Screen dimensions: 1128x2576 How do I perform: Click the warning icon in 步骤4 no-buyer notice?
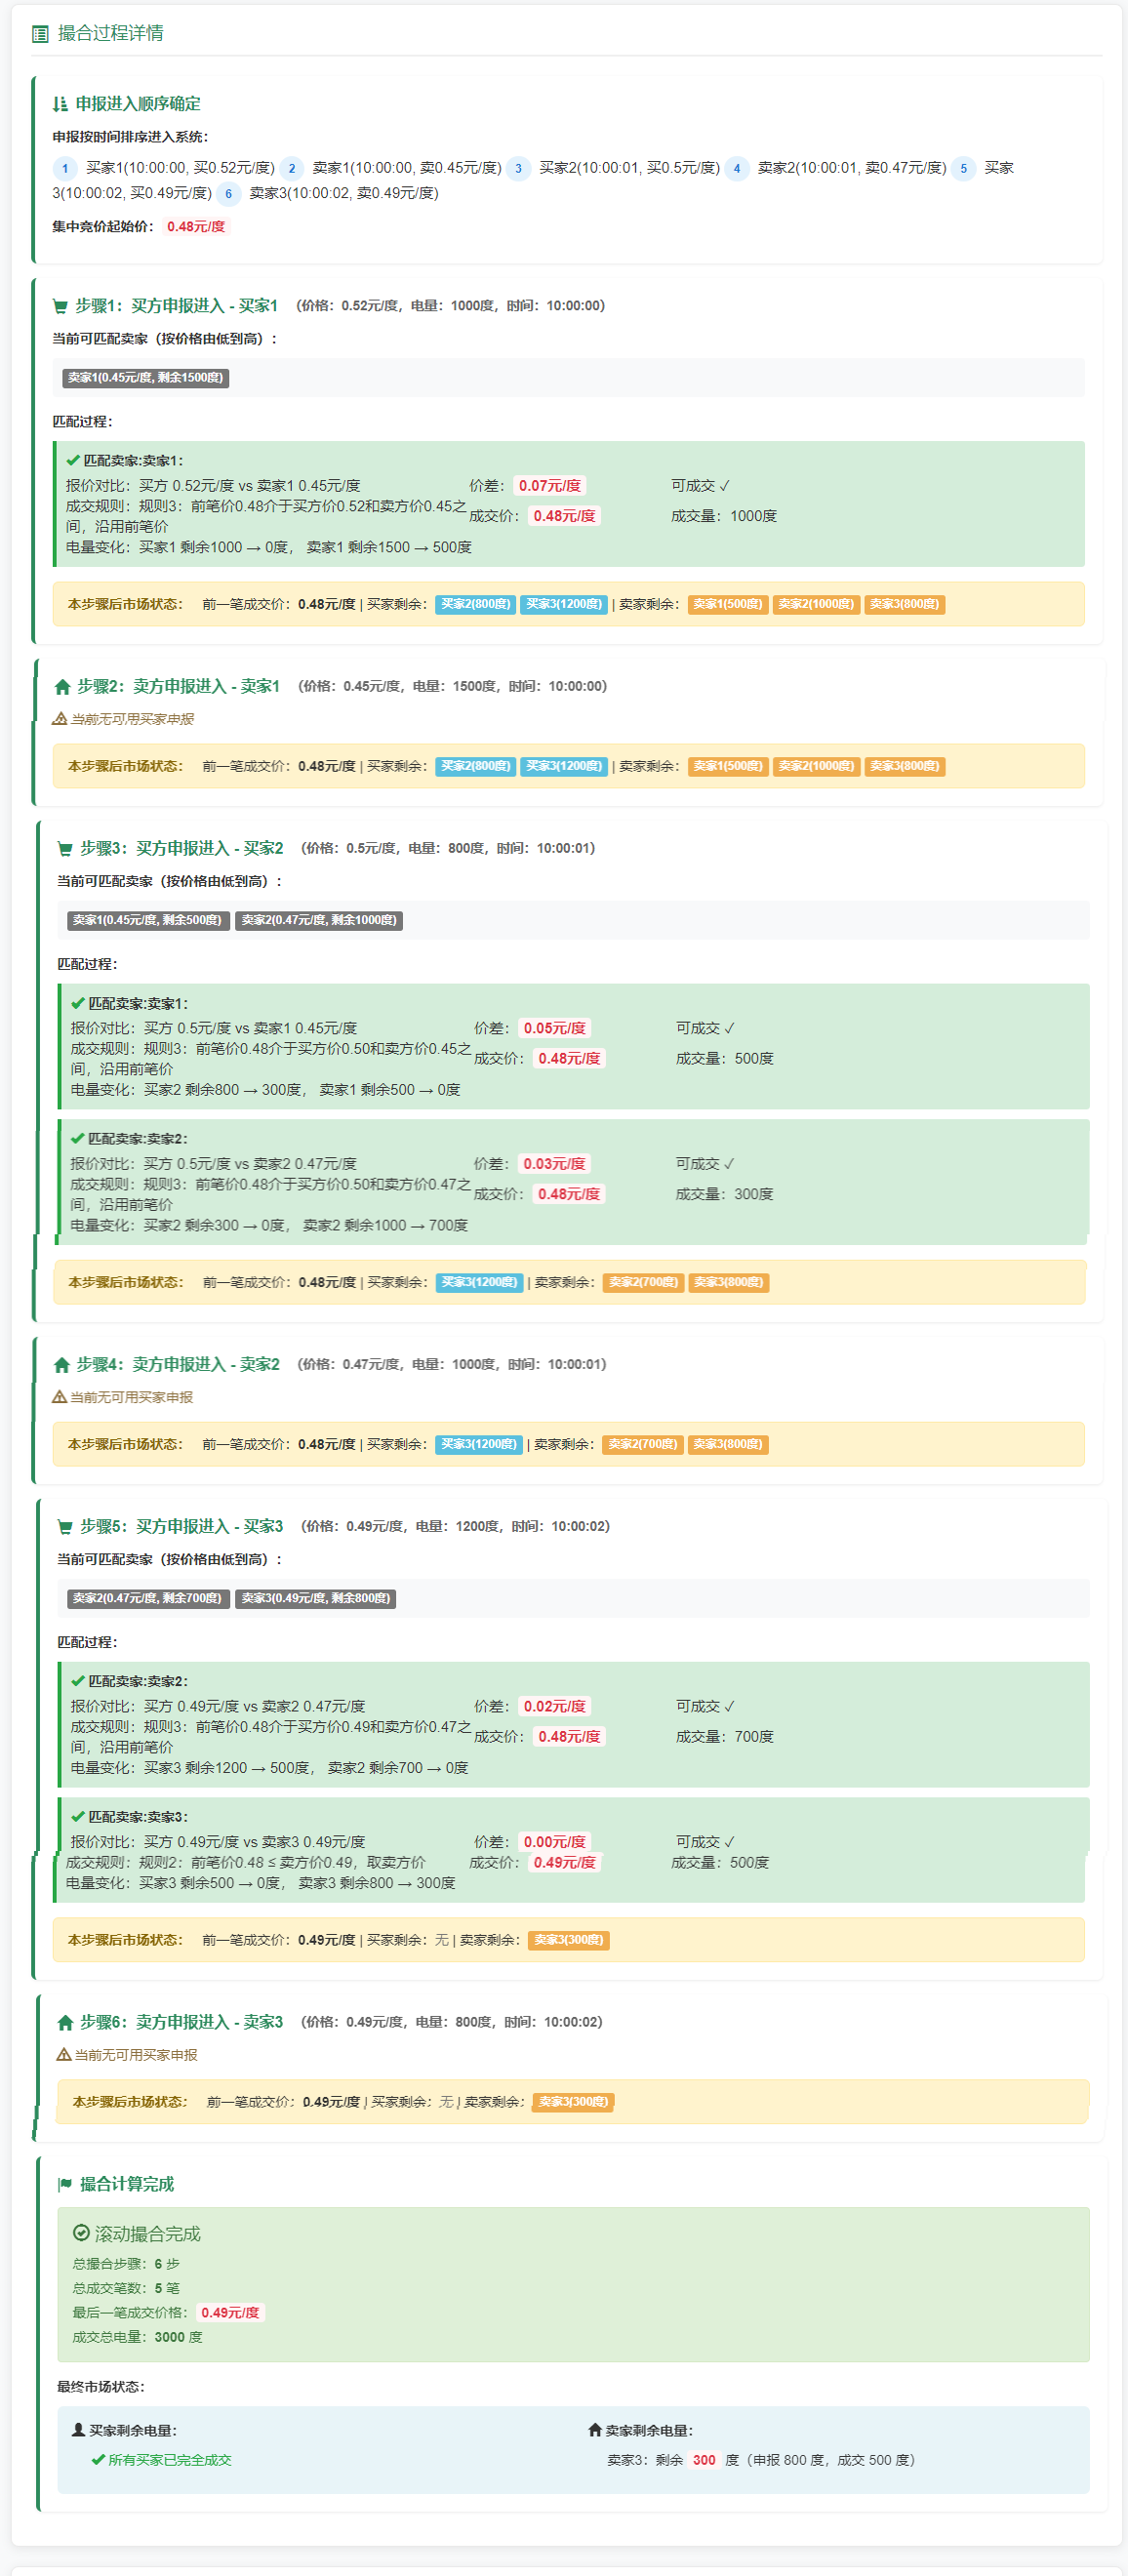(59, 1397)
